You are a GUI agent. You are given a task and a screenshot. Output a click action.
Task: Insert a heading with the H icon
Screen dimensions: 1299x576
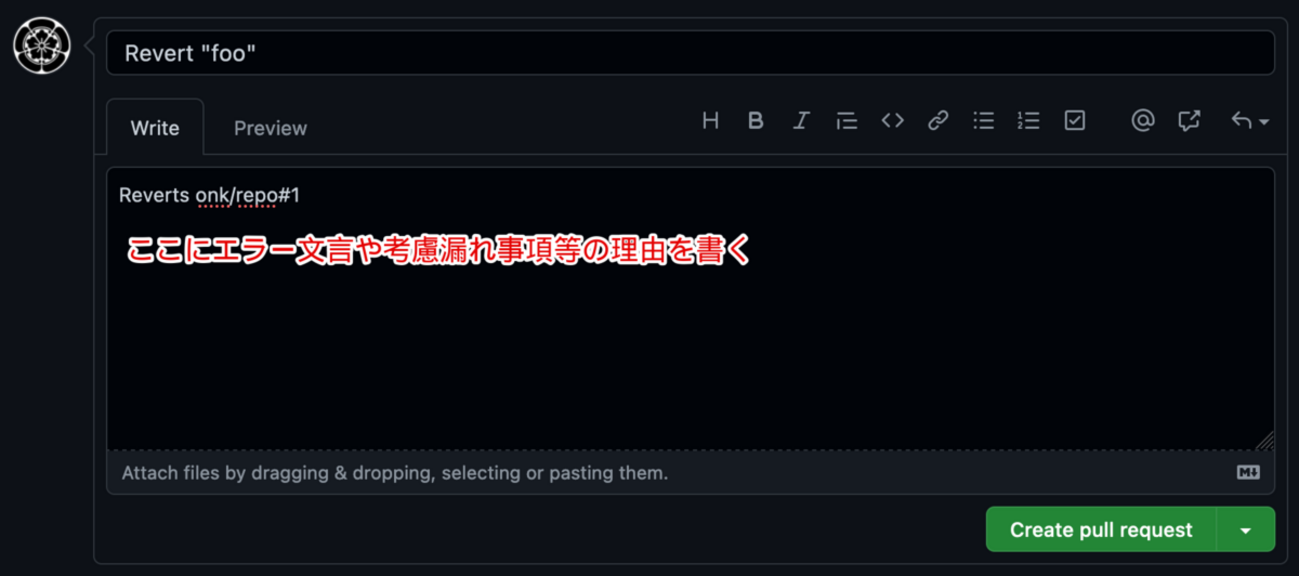(710, 121)
